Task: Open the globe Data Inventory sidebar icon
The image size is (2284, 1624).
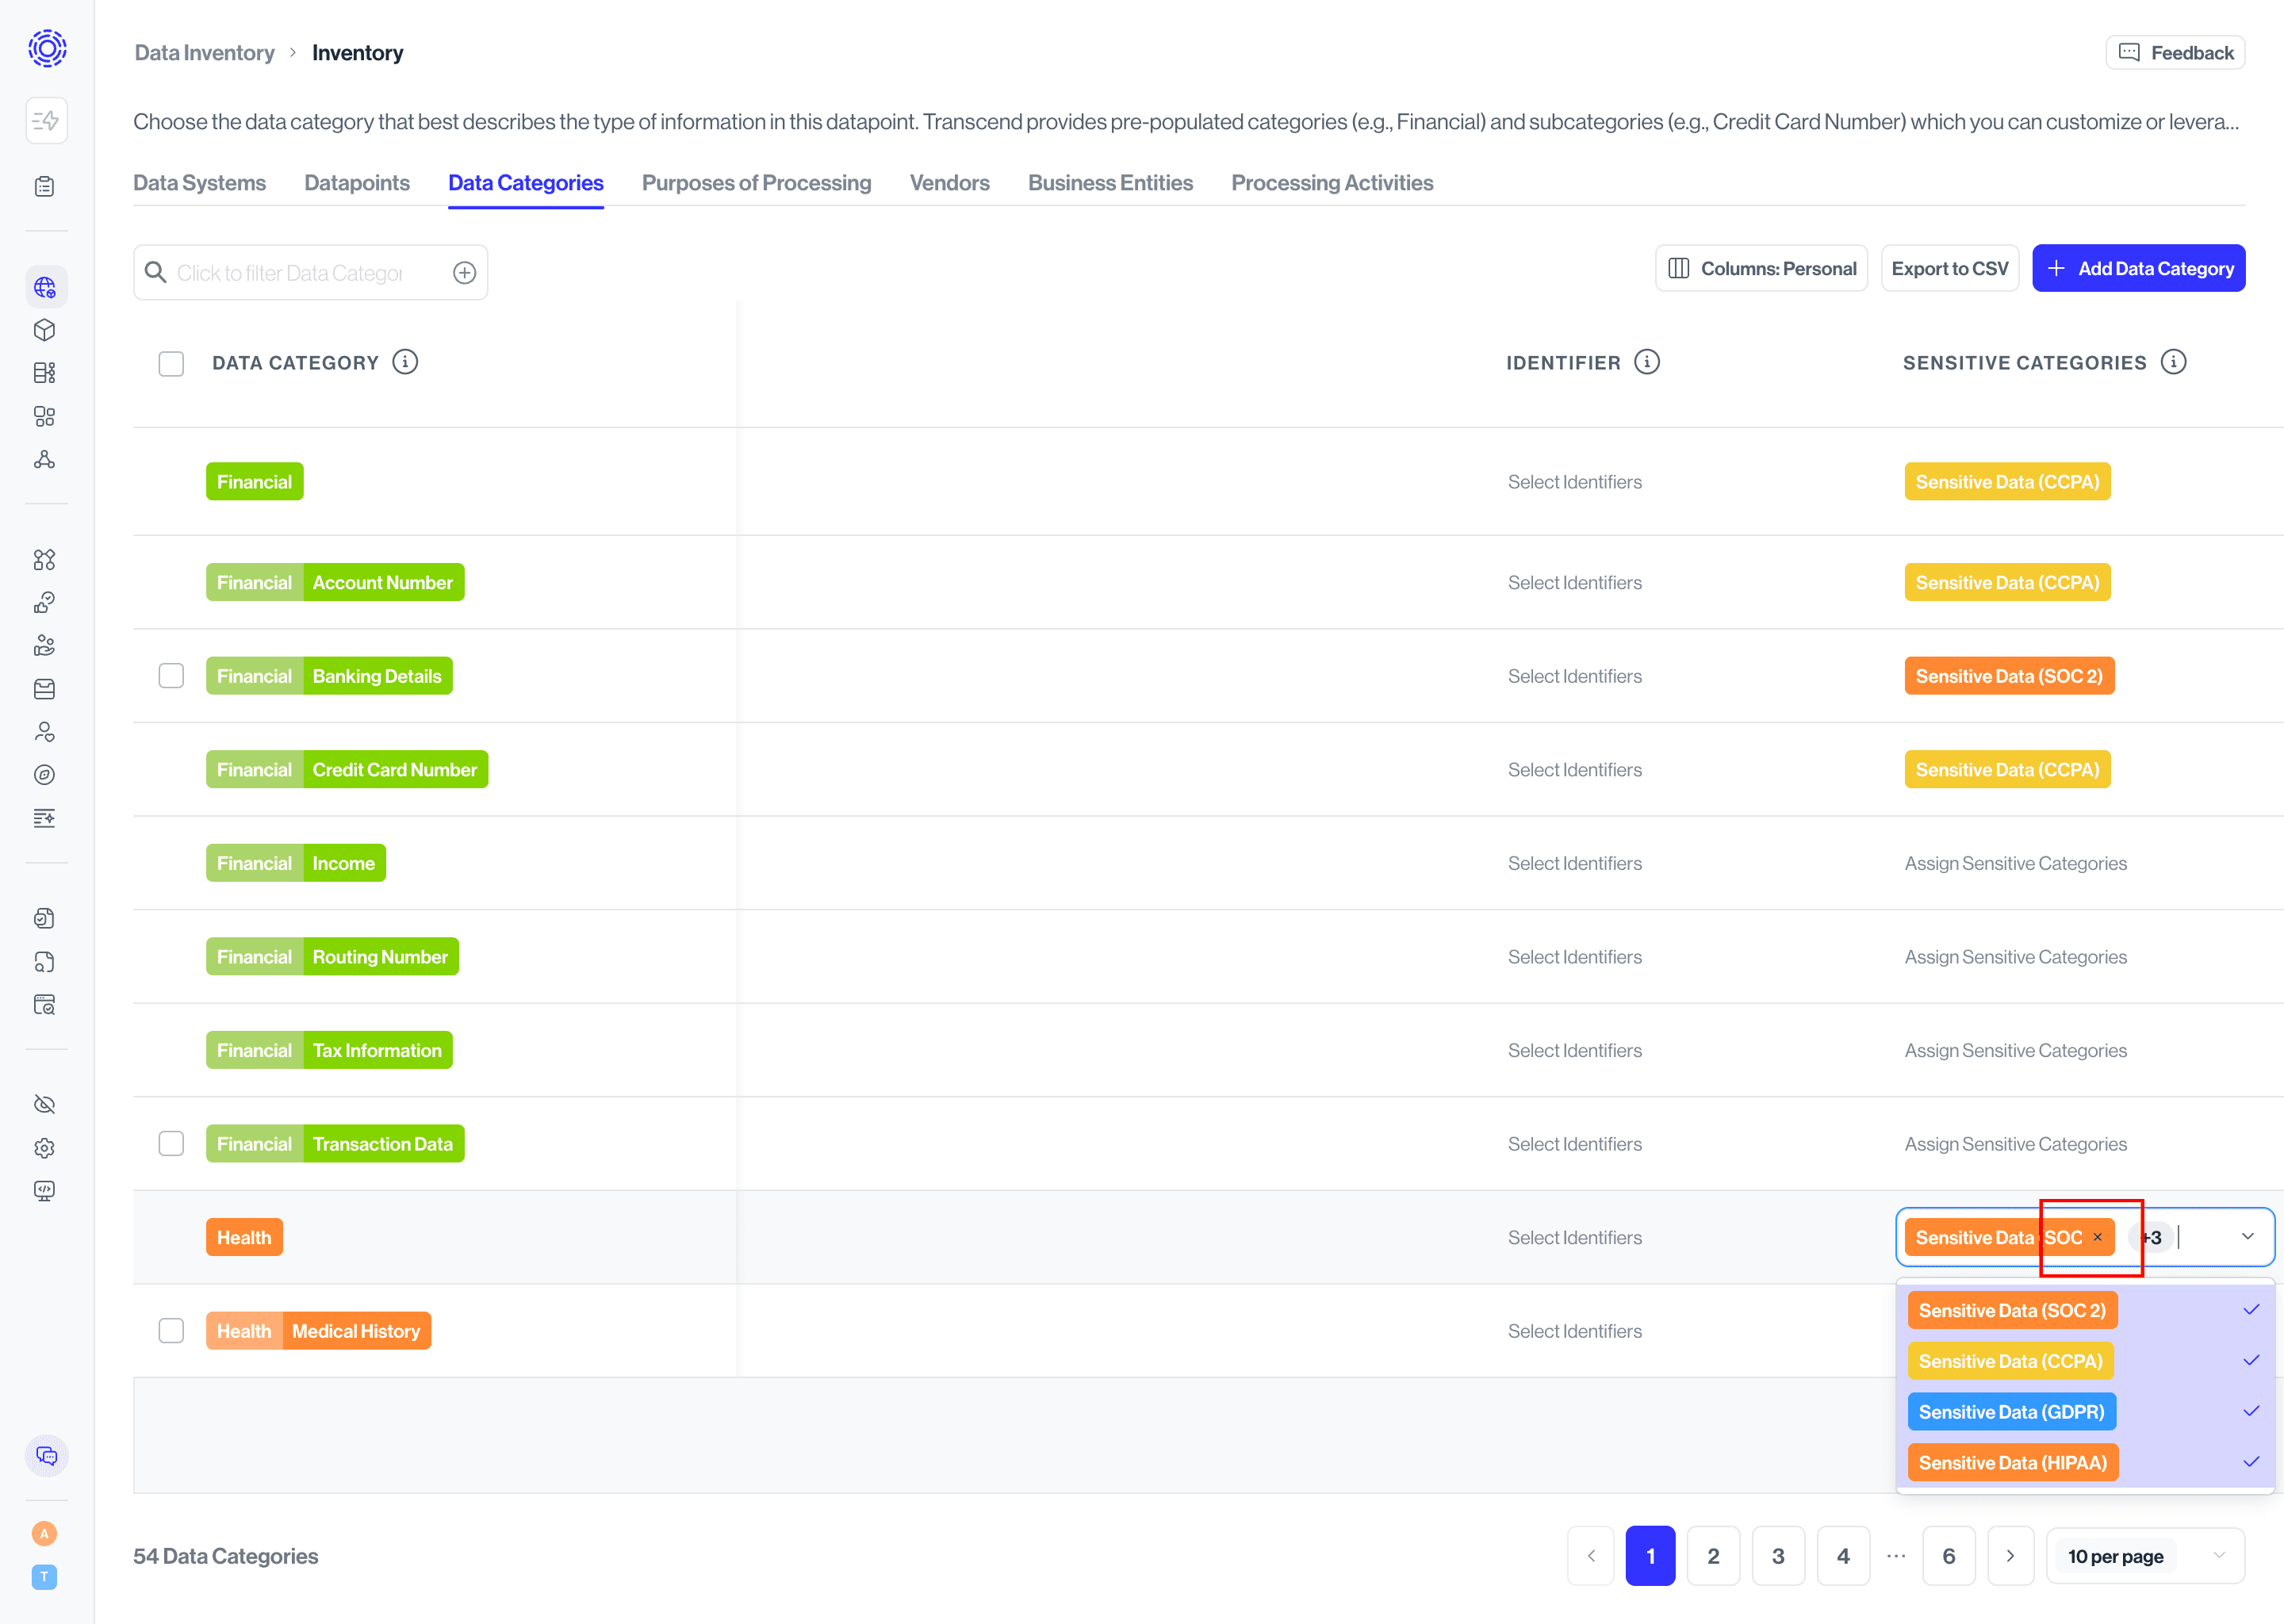Action: click(x=45, y=288)
